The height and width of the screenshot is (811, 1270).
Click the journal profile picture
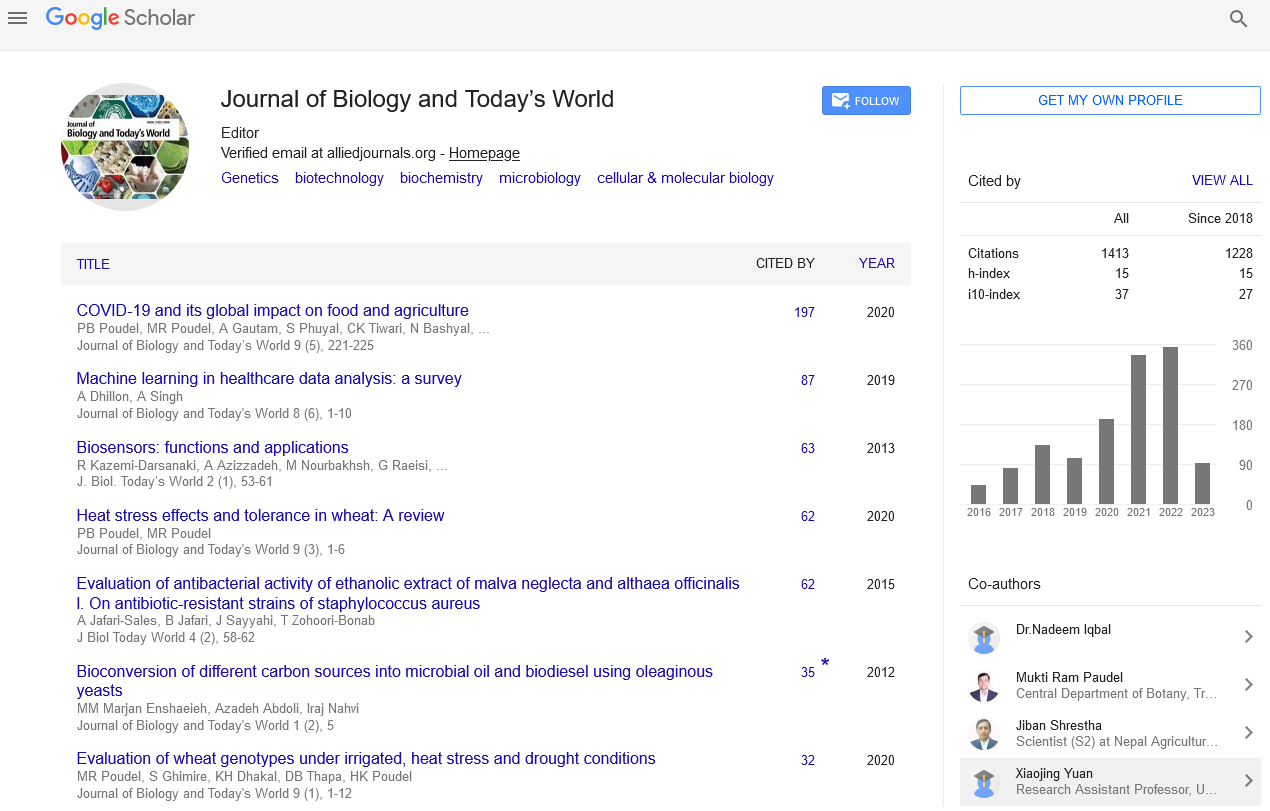coord(125,147)
